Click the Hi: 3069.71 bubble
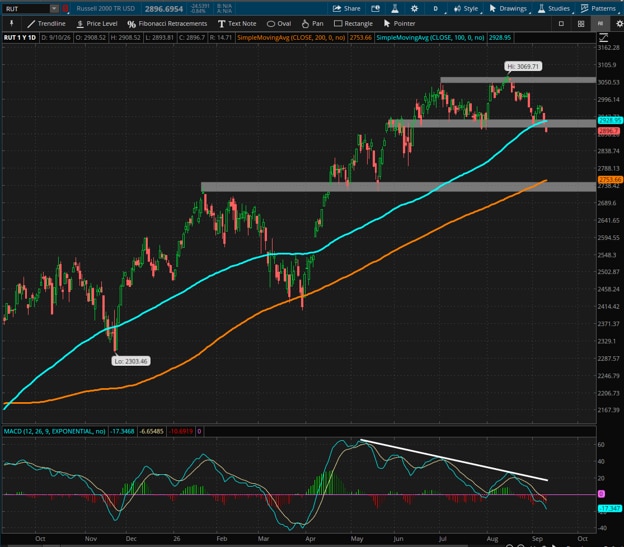The width and height of the screenshot is (624, 547). tap(523, 66)
